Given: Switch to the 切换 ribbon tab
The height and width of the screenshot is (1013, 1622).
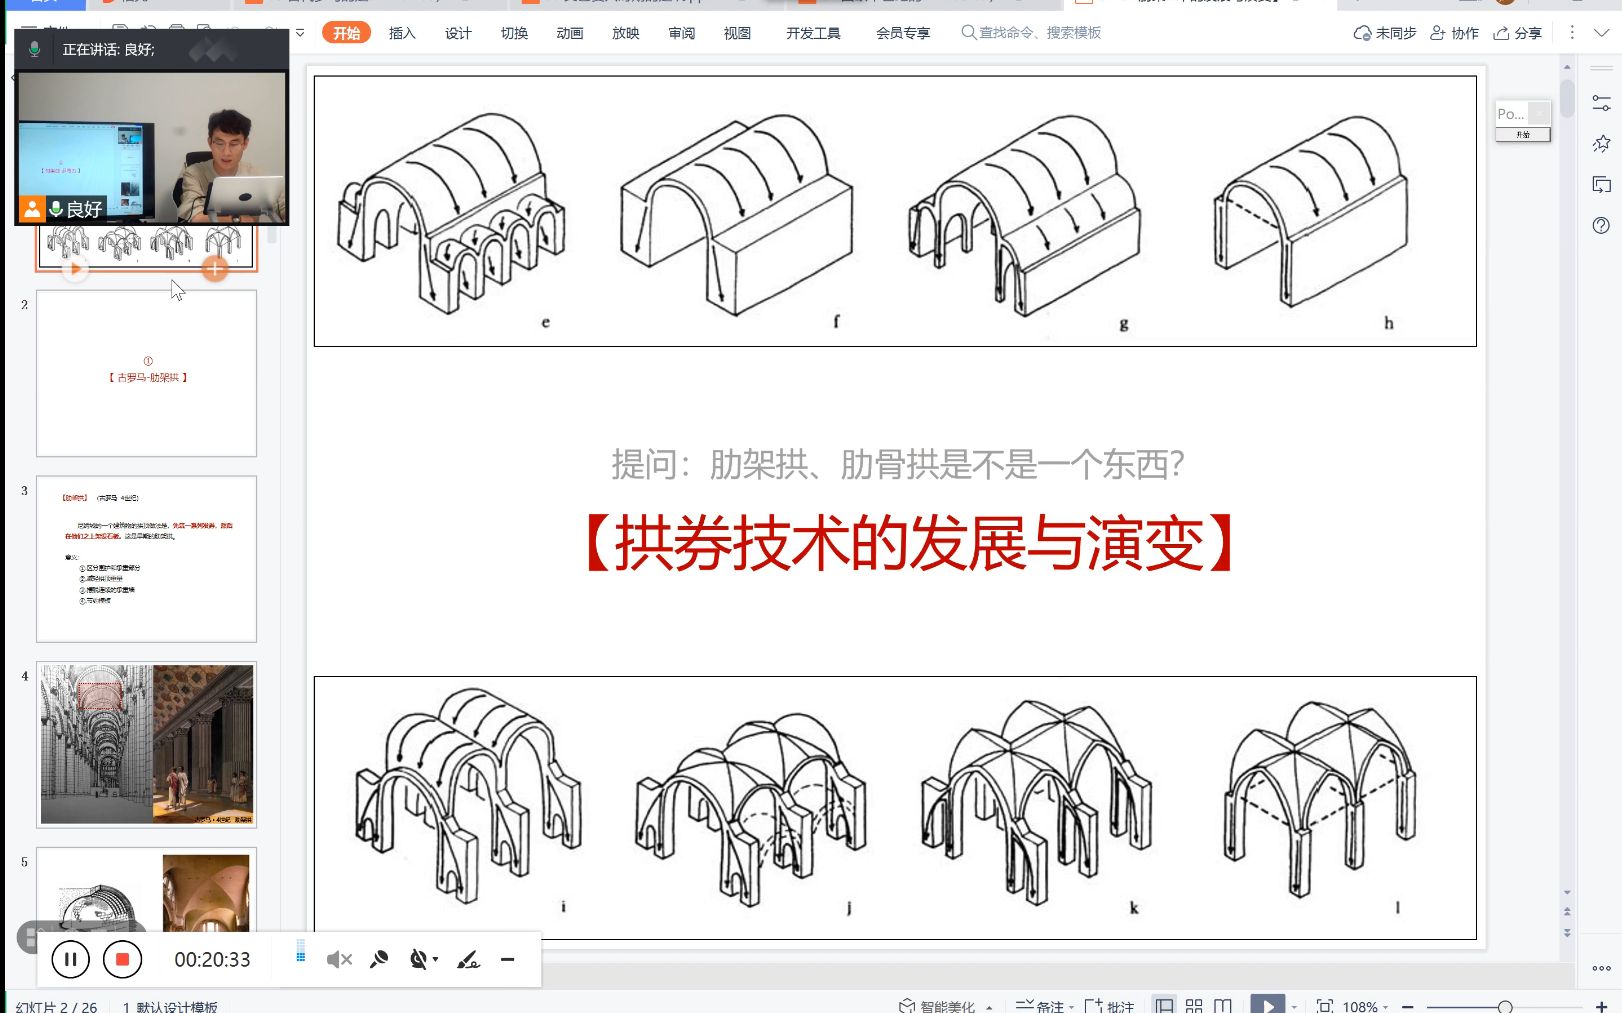Looking at the screenshot, I should tap(514, 33).
